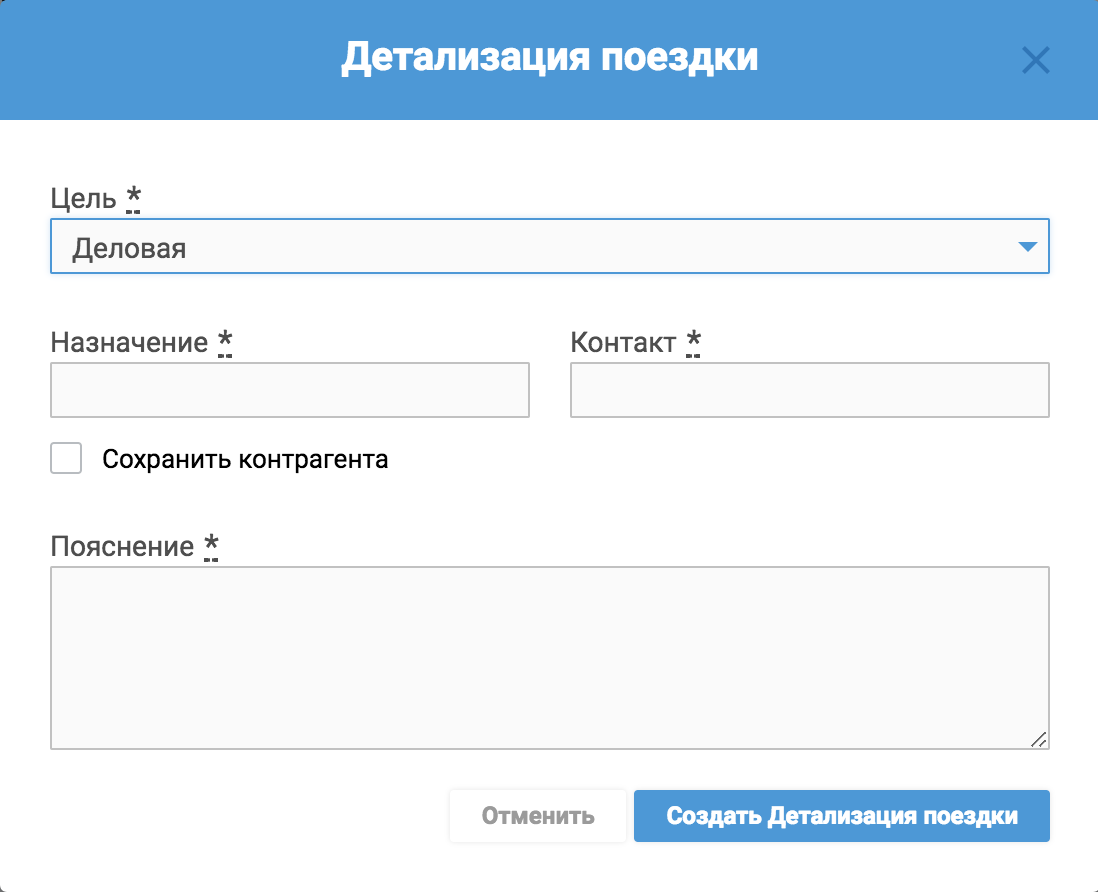Focus the Назначение input field
The height and width of the screenshot is (892, 1098).
tap(289, 390)
